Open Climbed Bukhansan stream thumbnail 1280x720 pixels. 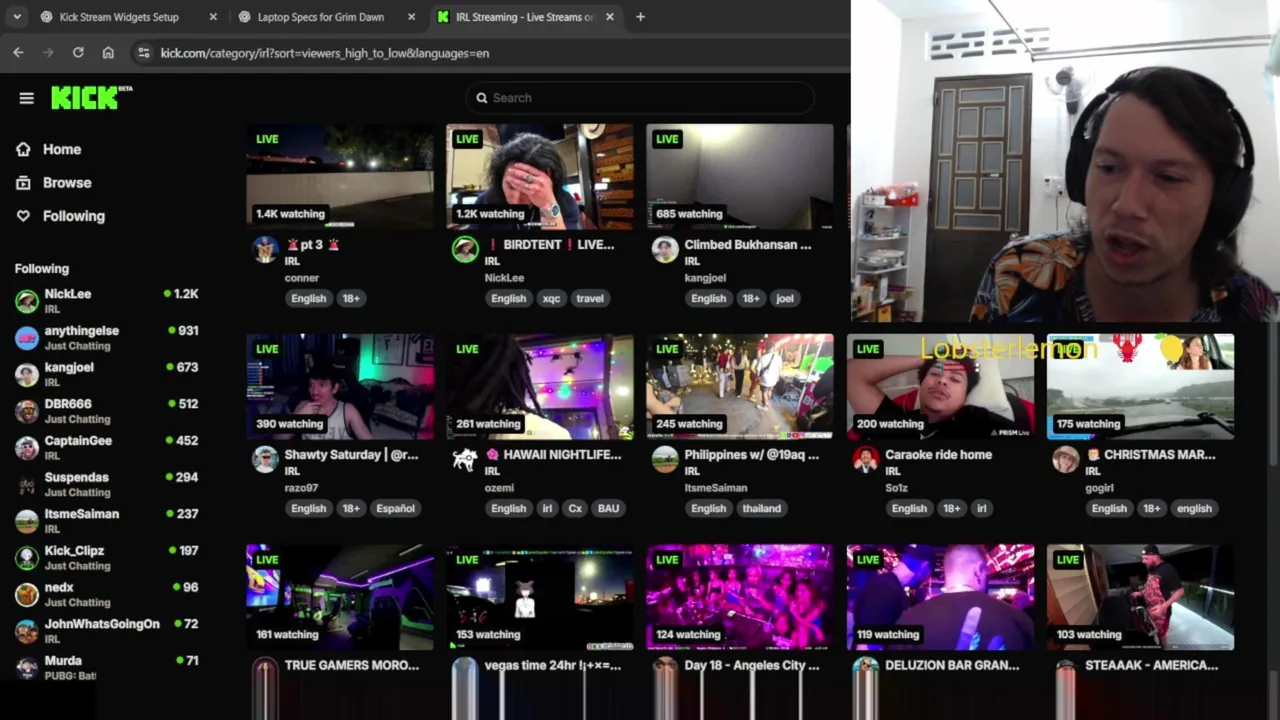(x=740, y=176)
